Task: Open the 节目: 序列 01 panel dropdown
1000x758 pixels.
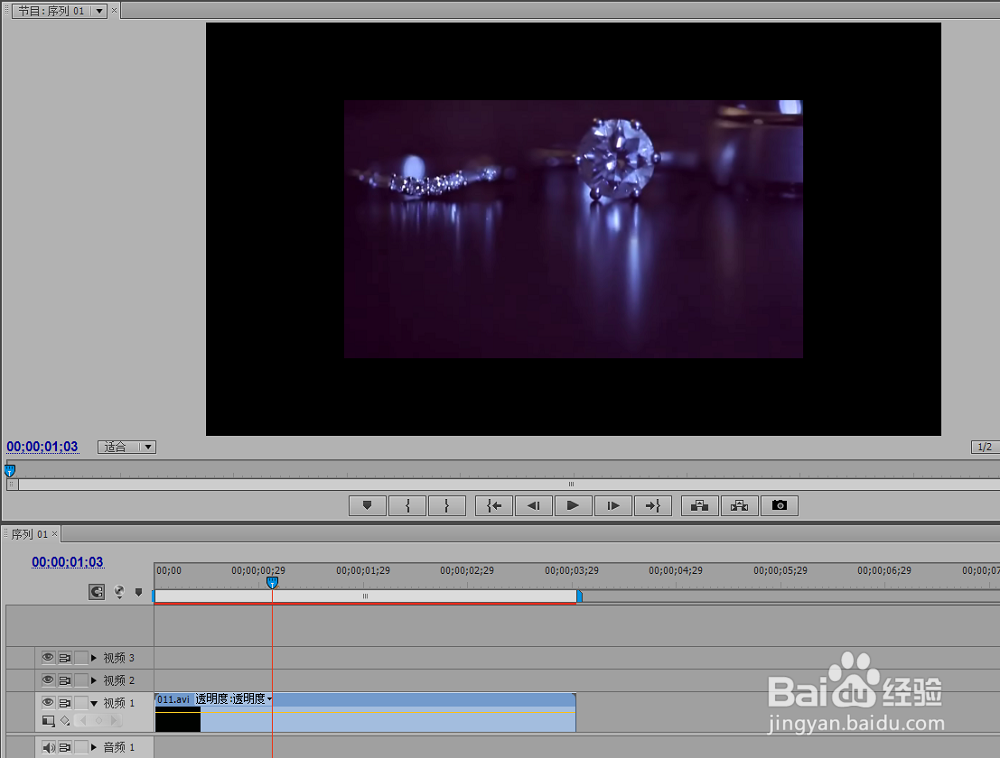Action: pos(99,11)
